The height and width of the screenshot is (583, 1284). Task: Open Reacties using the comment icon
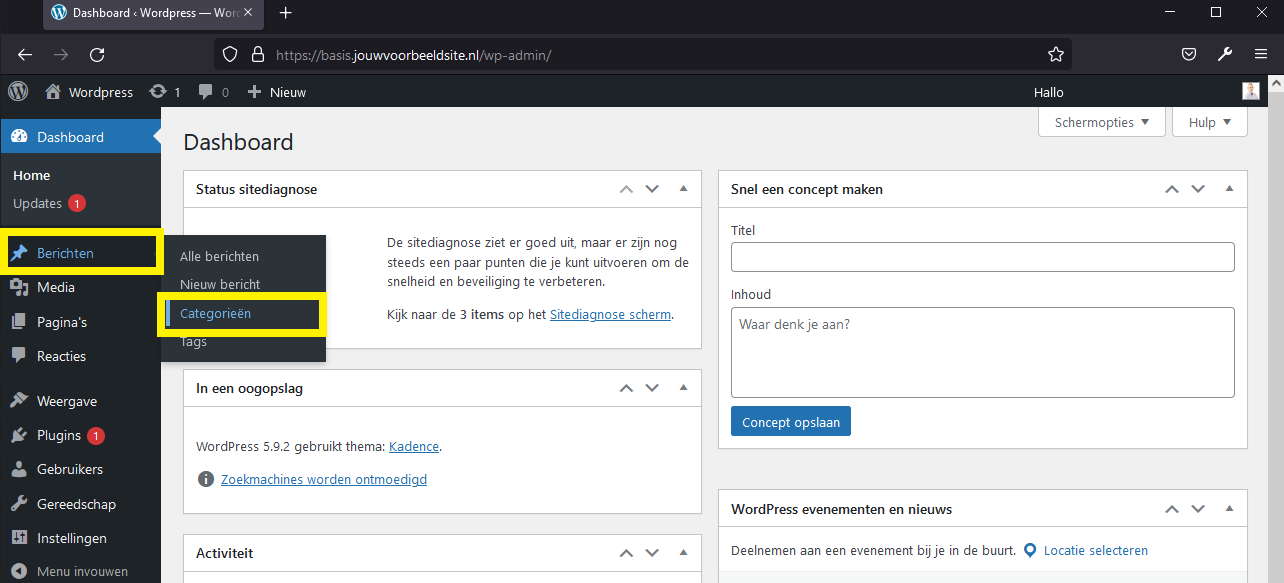[x=22, y=355]
